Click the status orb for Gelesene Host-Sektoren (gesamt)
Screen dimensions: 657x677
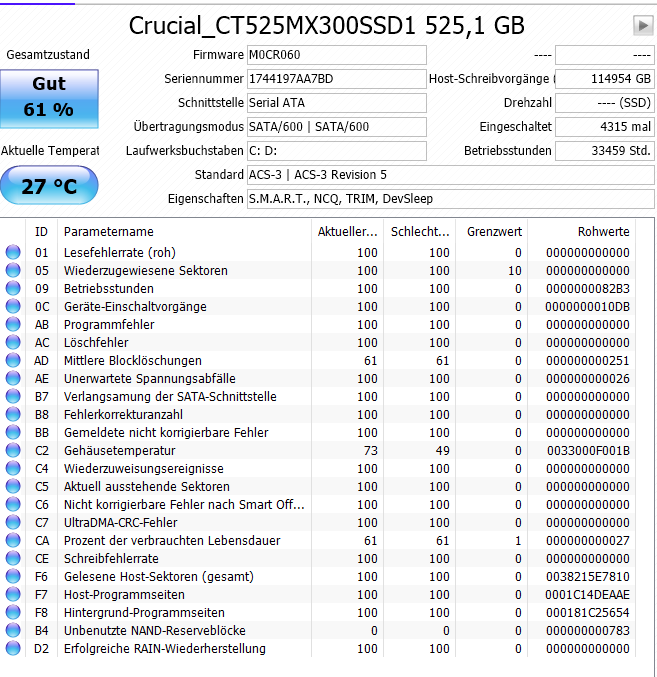[13, 576]
